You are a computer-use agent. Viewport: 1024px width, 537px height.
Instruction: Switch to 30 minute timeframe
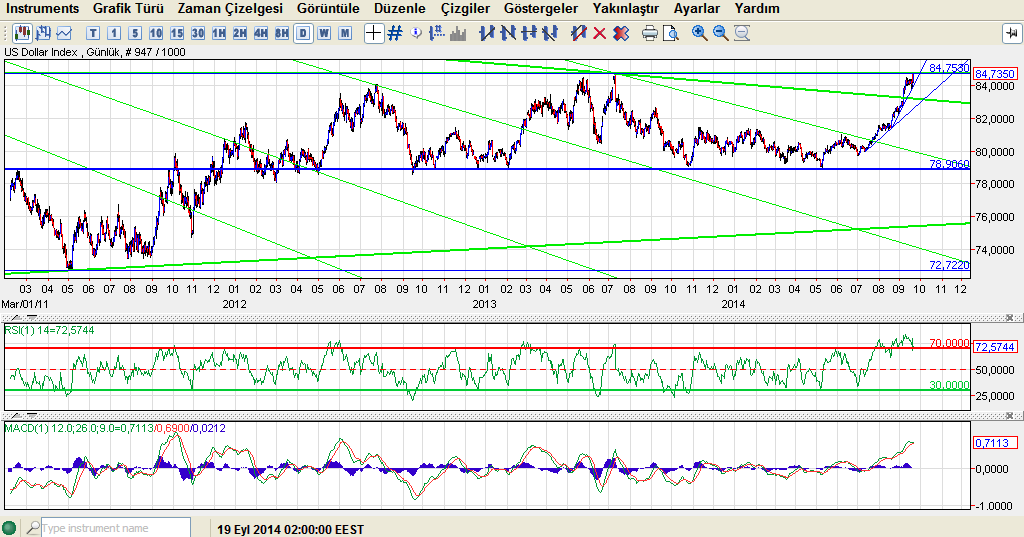point(198,33)
